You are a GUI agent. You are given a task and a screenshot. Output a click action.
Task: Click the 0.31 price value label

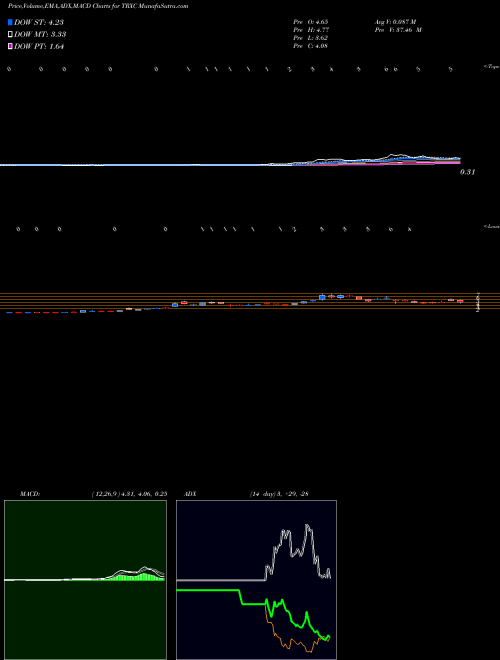tap(468, 172)
